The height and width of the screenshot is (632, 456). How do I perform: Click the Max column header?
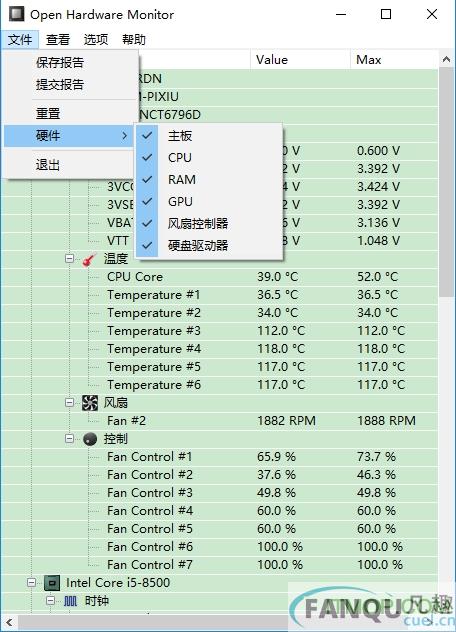click(394, 60)
